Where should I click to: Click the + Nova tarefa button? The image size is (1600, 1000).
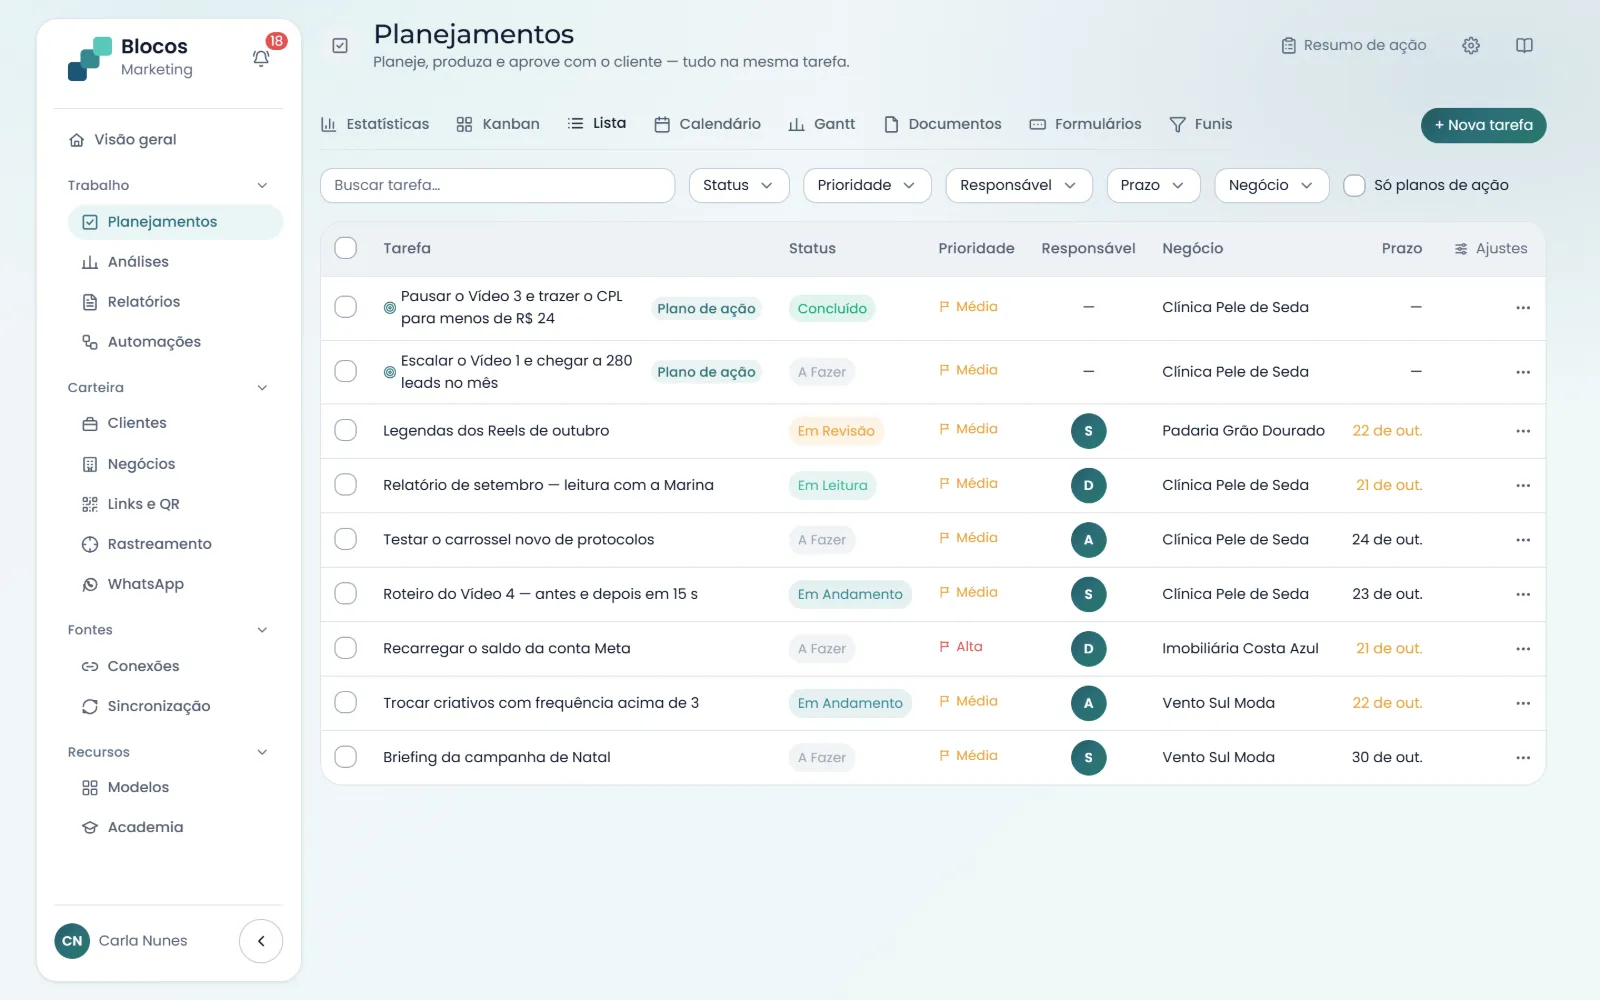(x=1483, y=125)
